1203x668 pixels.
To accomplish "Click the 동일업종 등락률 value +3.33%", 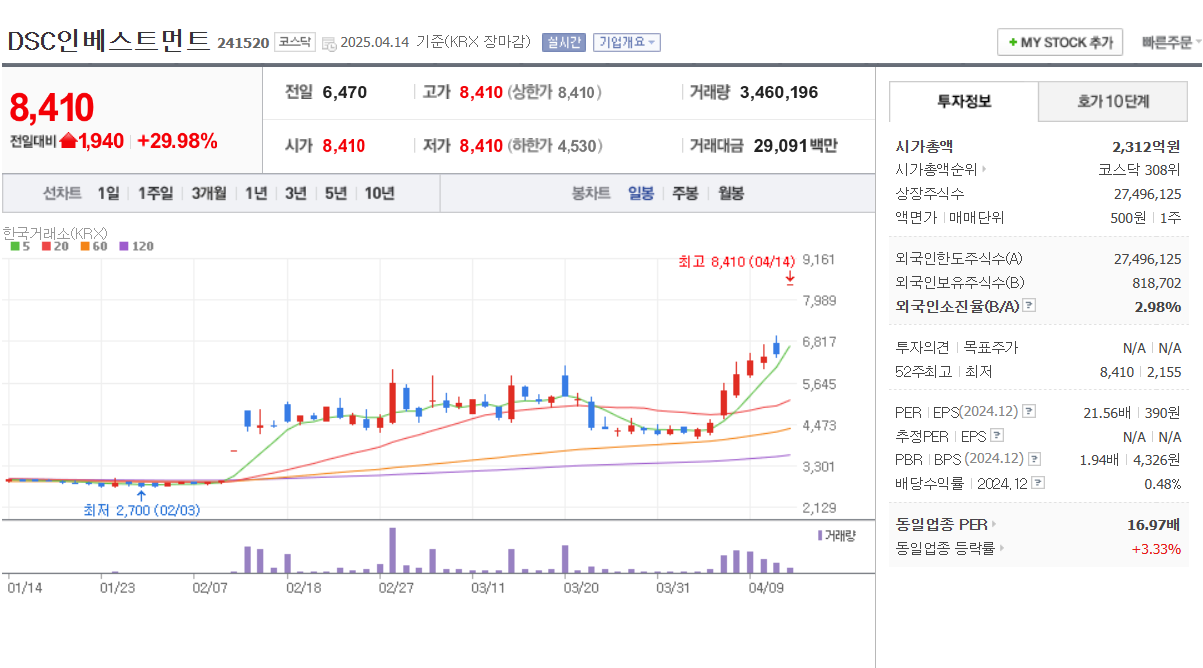I will (1156, 549).
